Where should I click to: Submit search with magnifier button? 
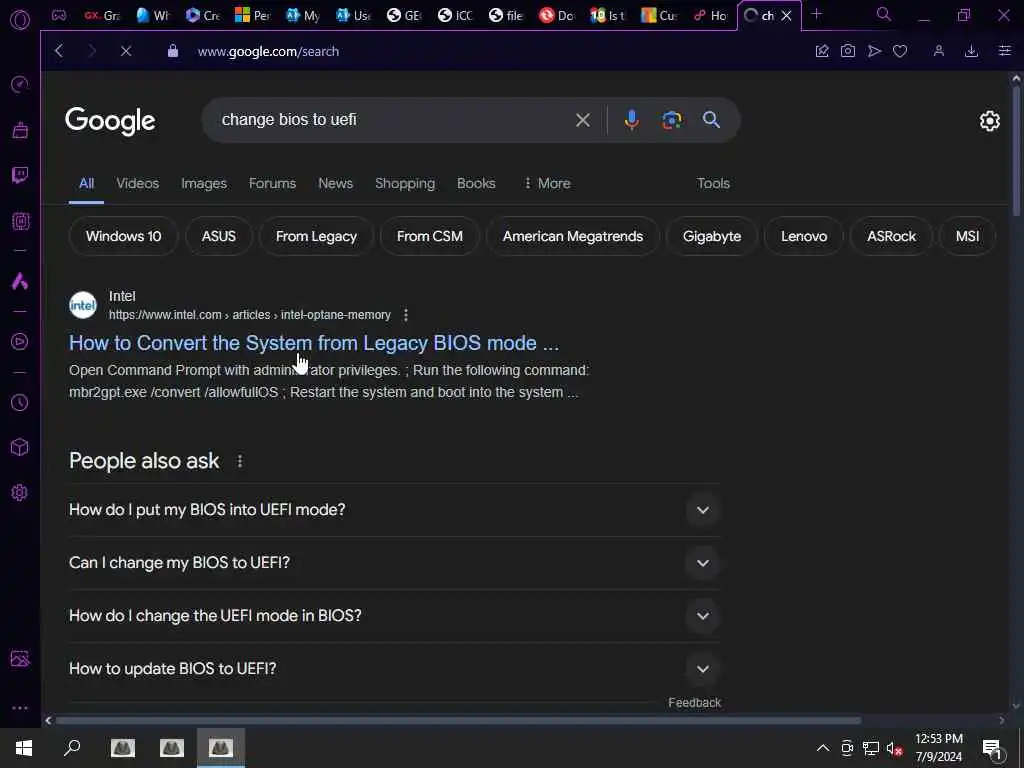pyautogui.click(x=711, y=120)
